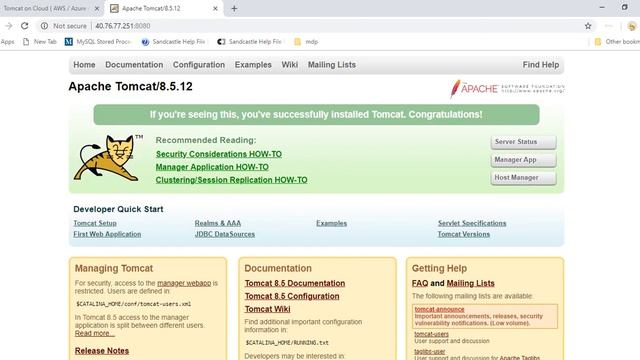Viewport: 640px width, 360px height.
Task: Open the Tomcat 8.5 Documentation link
Action: (x=295, y=283)
